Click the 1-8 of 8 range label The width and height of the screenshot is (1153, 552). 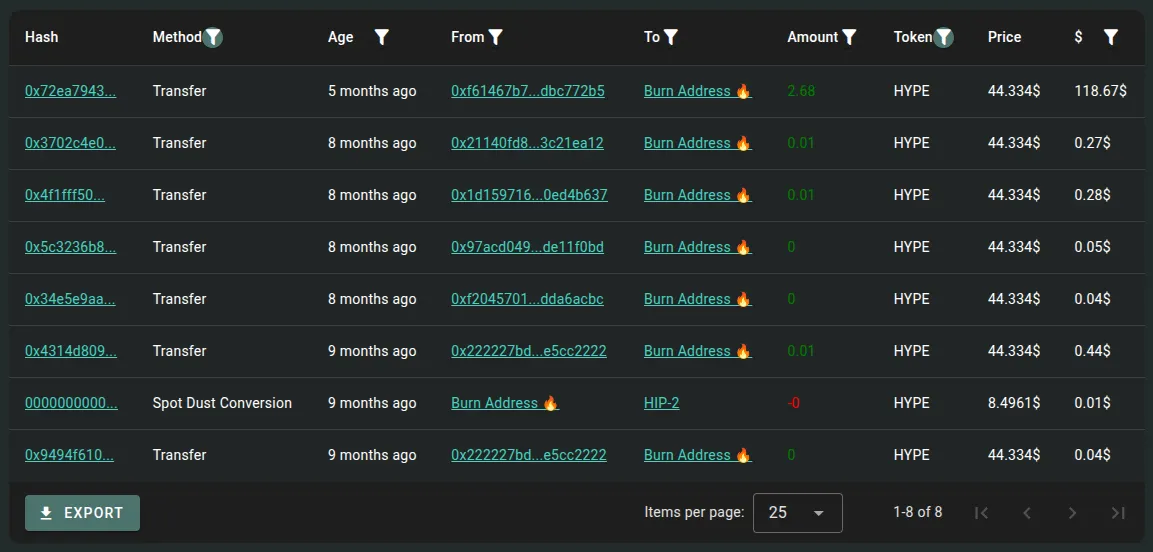(x=918, y=512)
